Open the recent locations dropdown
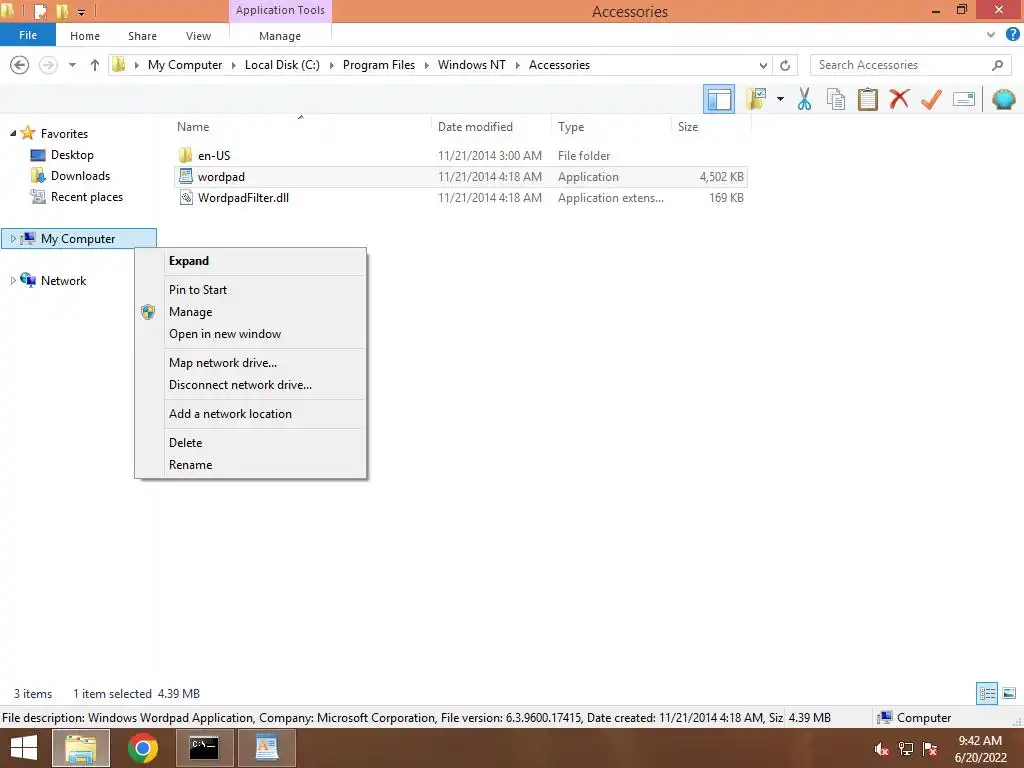 click(72, 65)
